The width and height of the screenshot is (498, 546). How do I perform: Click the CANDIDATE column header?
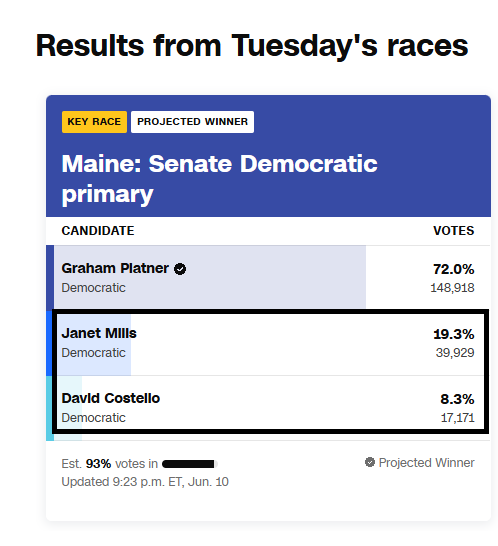point(98,231)
